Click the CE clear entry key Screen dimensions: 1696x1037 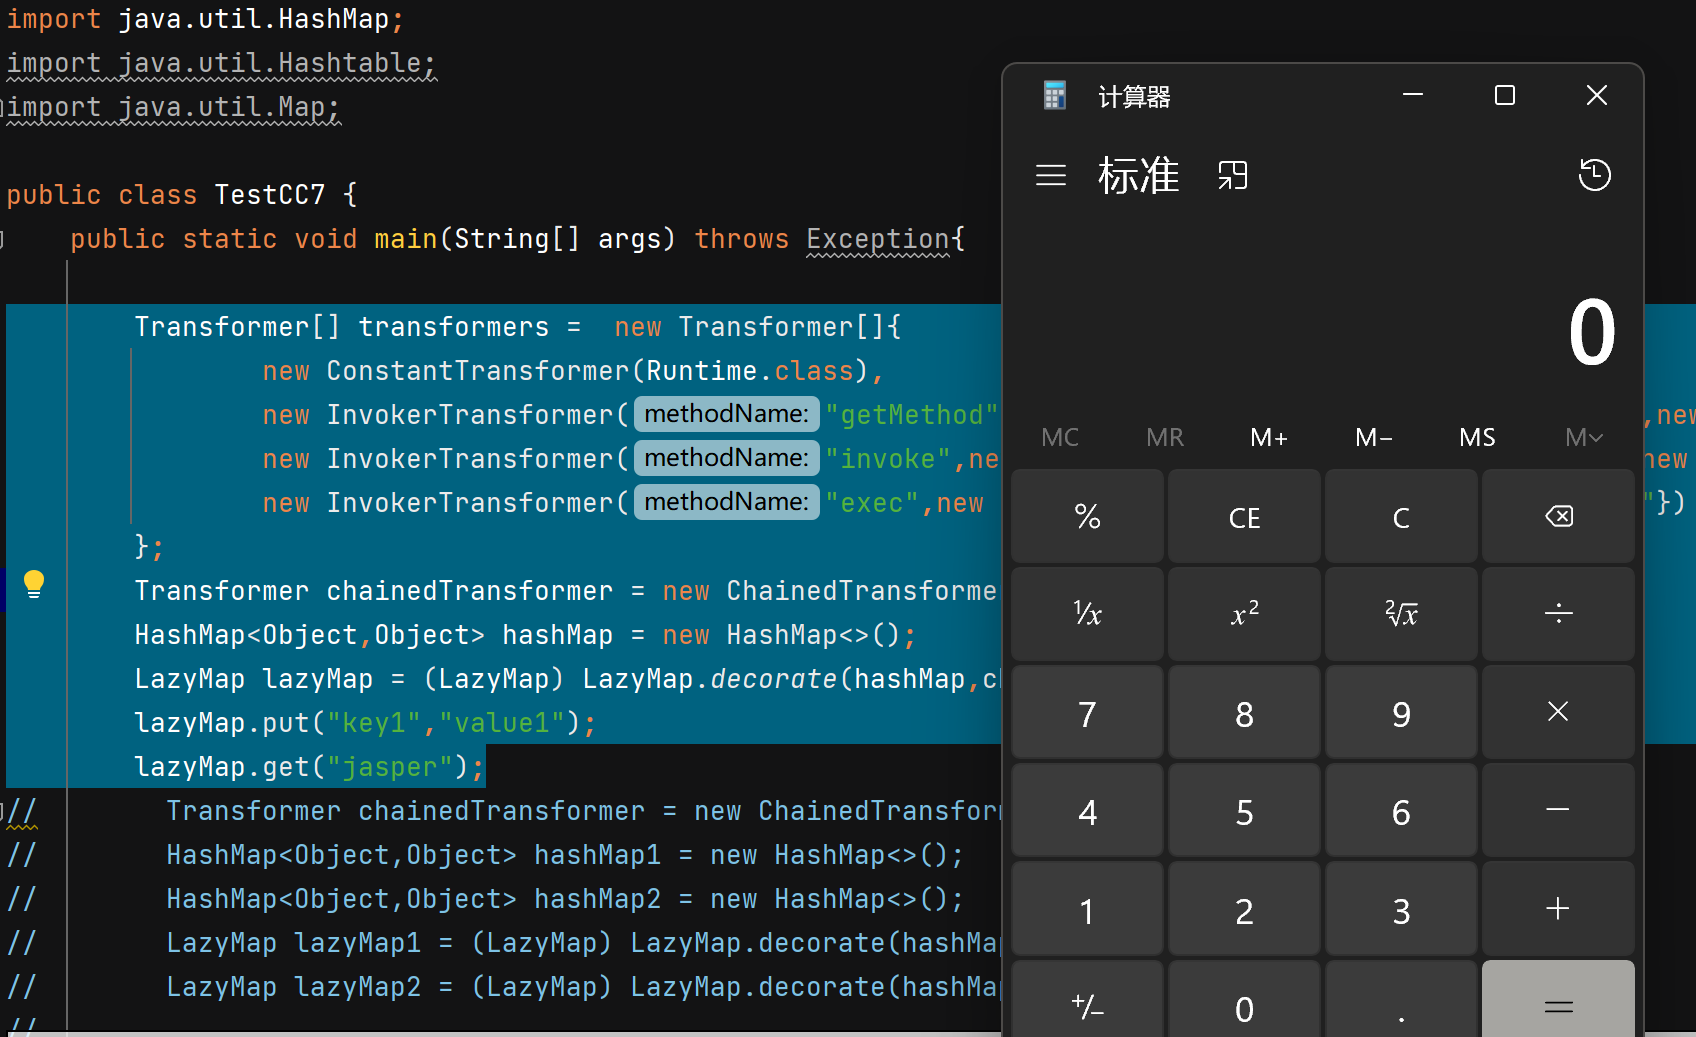tap(1244, 516)
